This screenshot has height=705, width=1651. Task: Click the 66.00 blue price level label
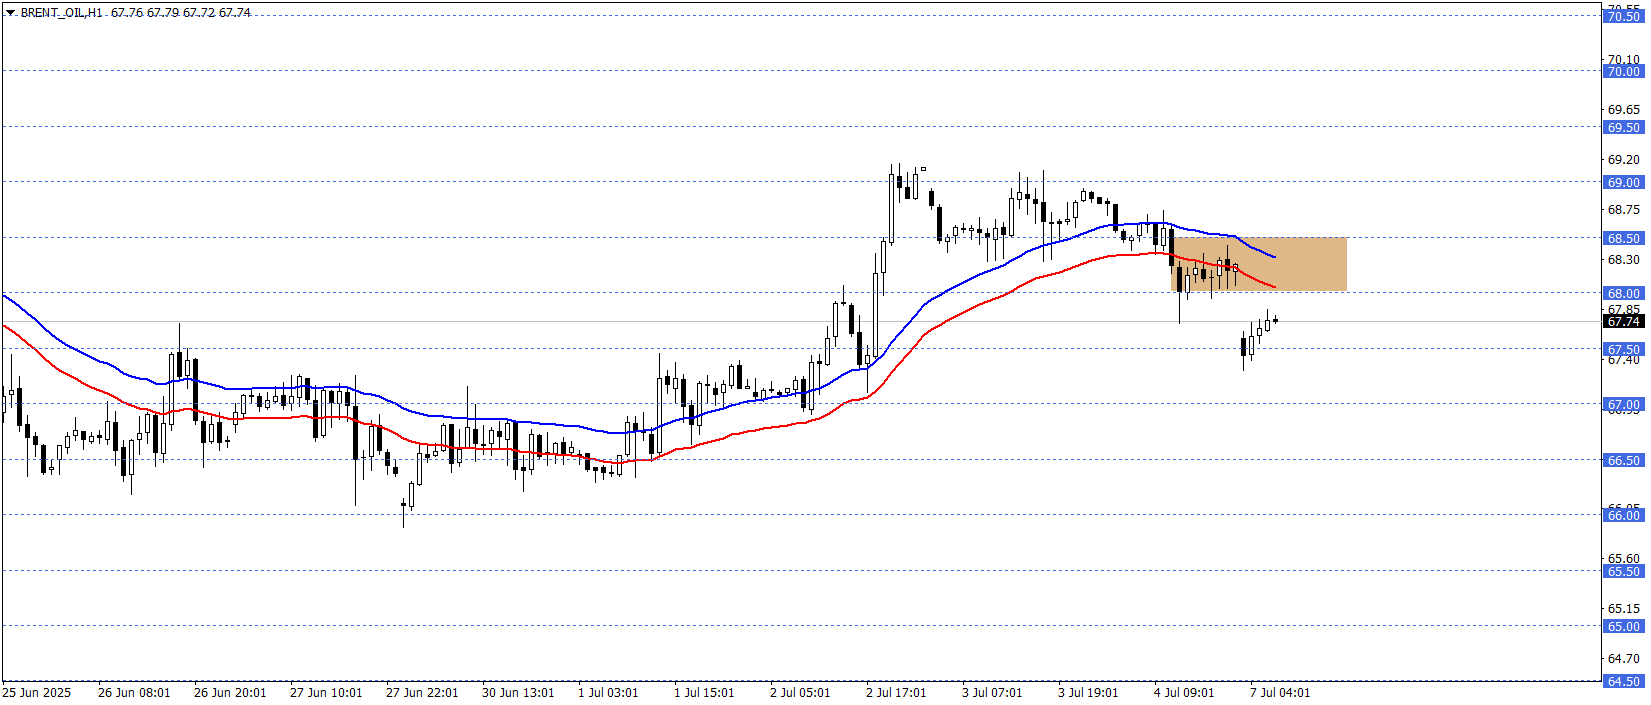click(x=1623, y=515)
